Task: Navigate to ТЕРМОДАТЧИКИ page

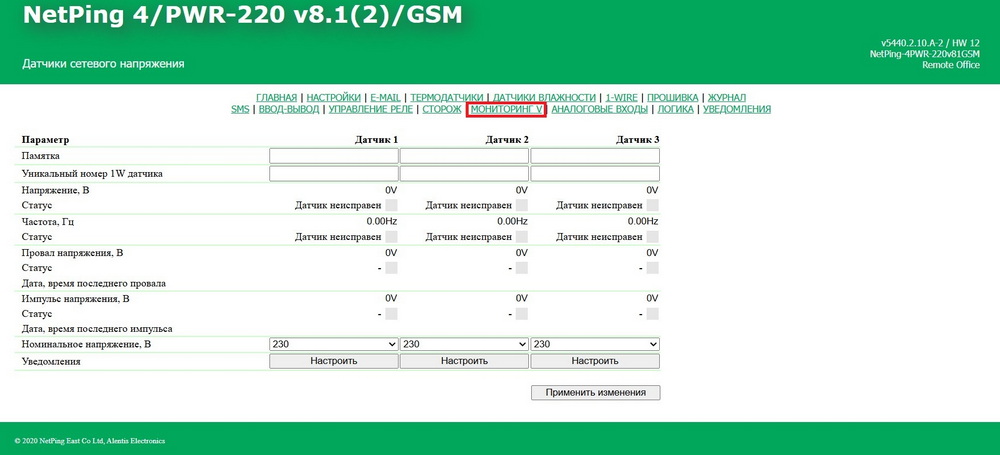Action: (x=446, y=97)
